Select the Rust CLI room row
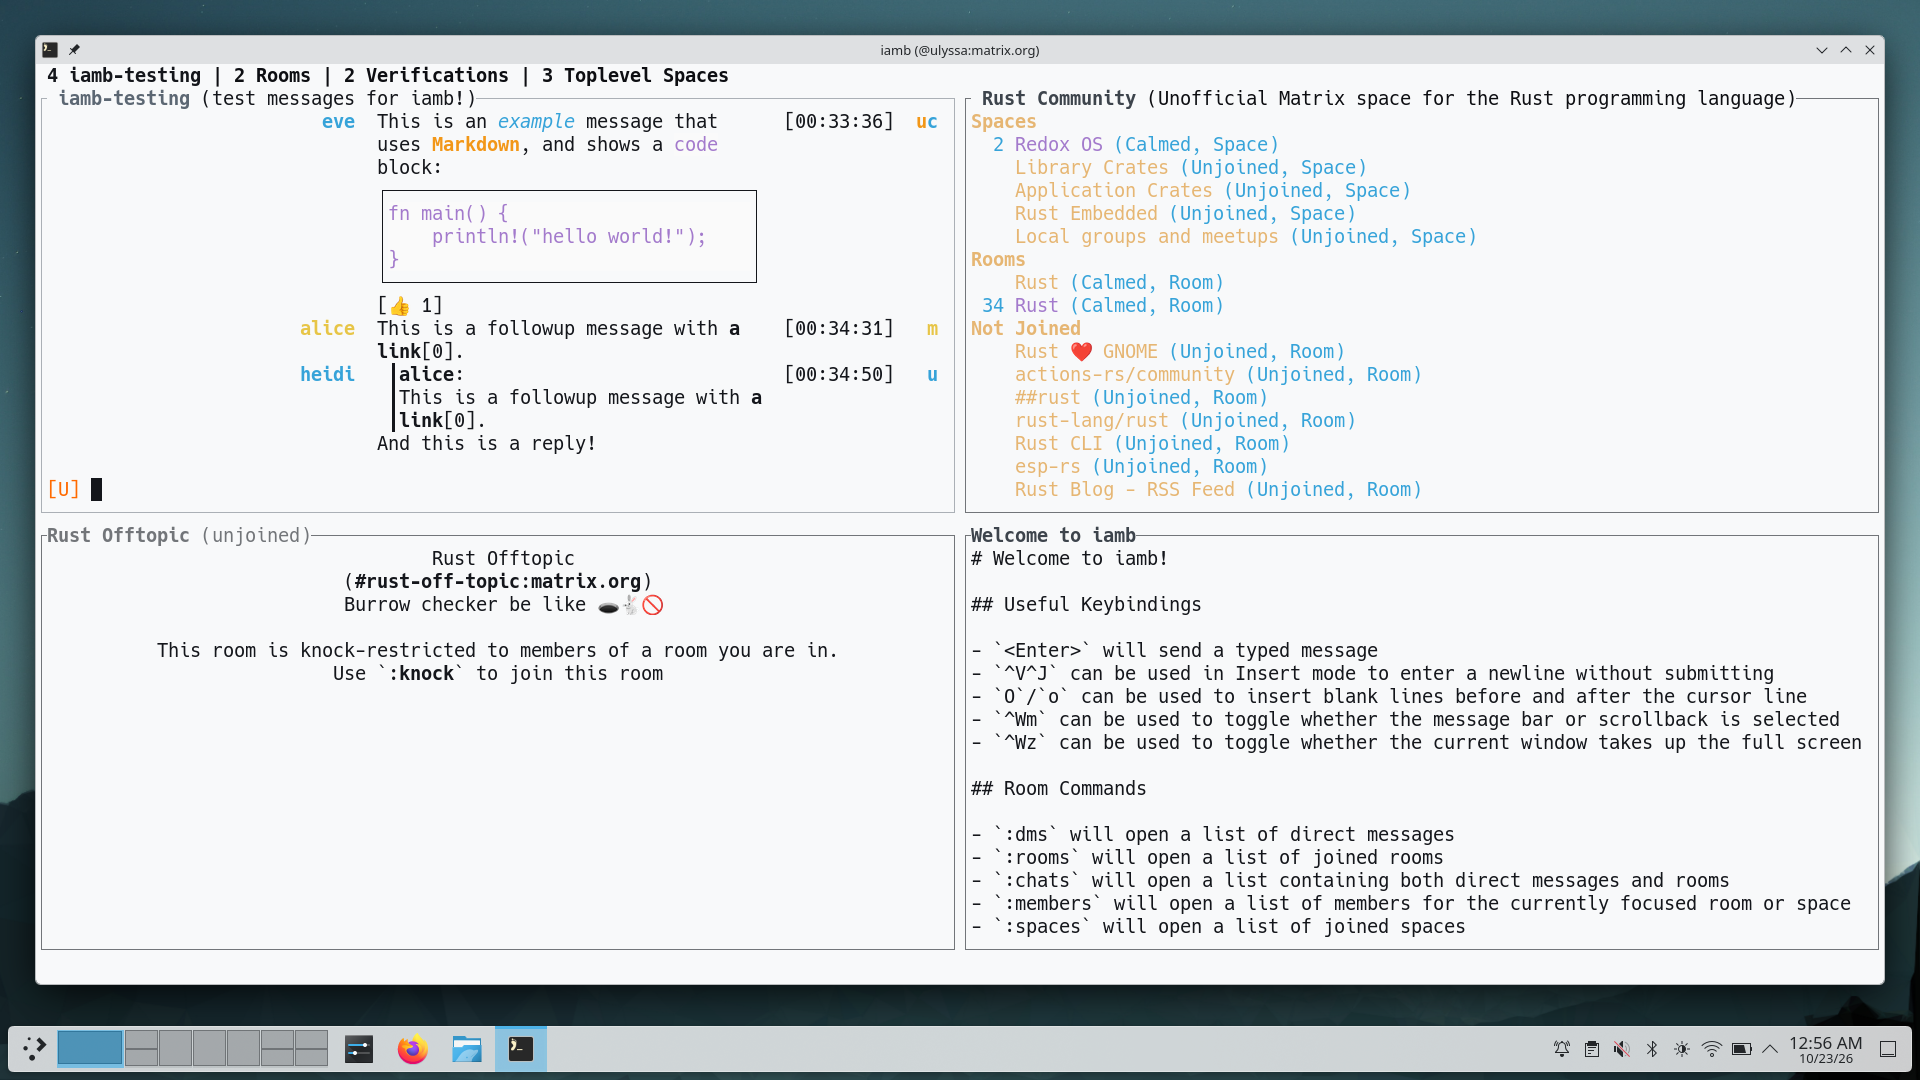Viewport: 1920px width, 1080px height. [1152, 443]
